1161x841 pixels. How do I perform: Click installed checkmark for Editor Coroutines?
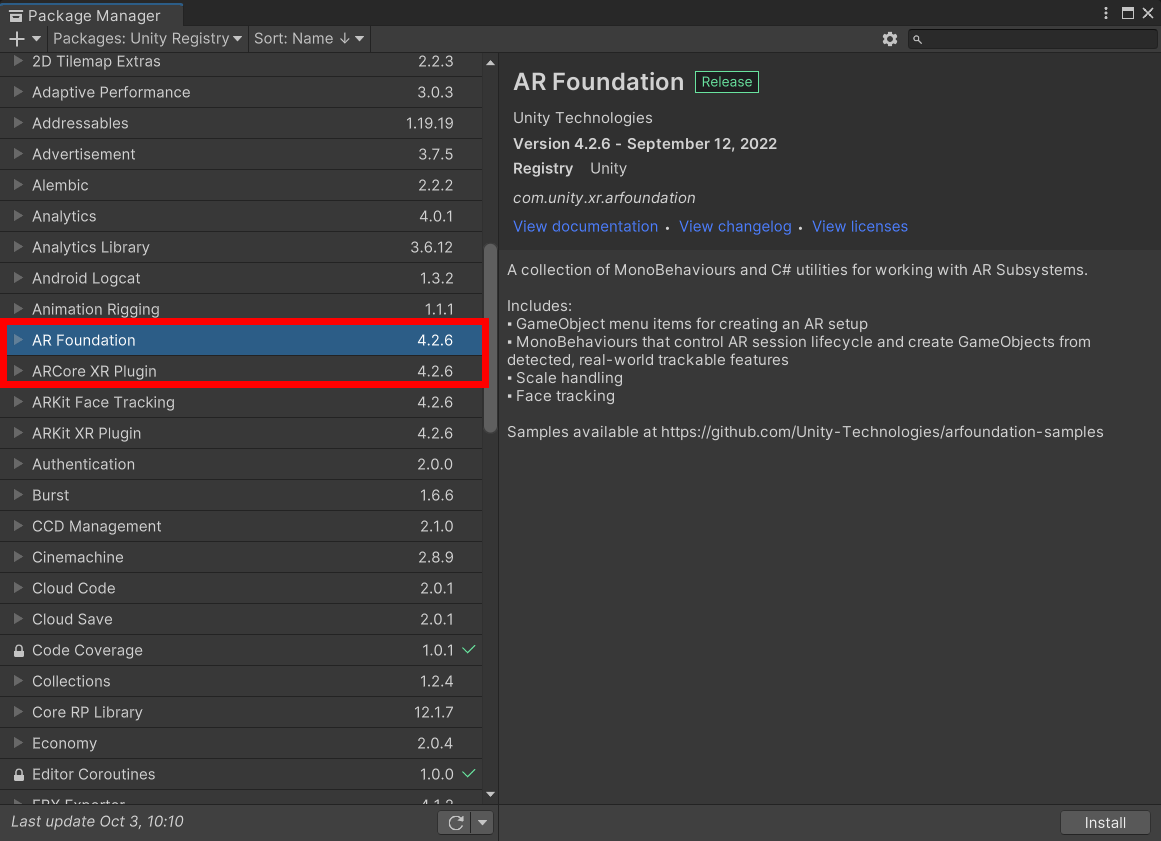point(469,774)
